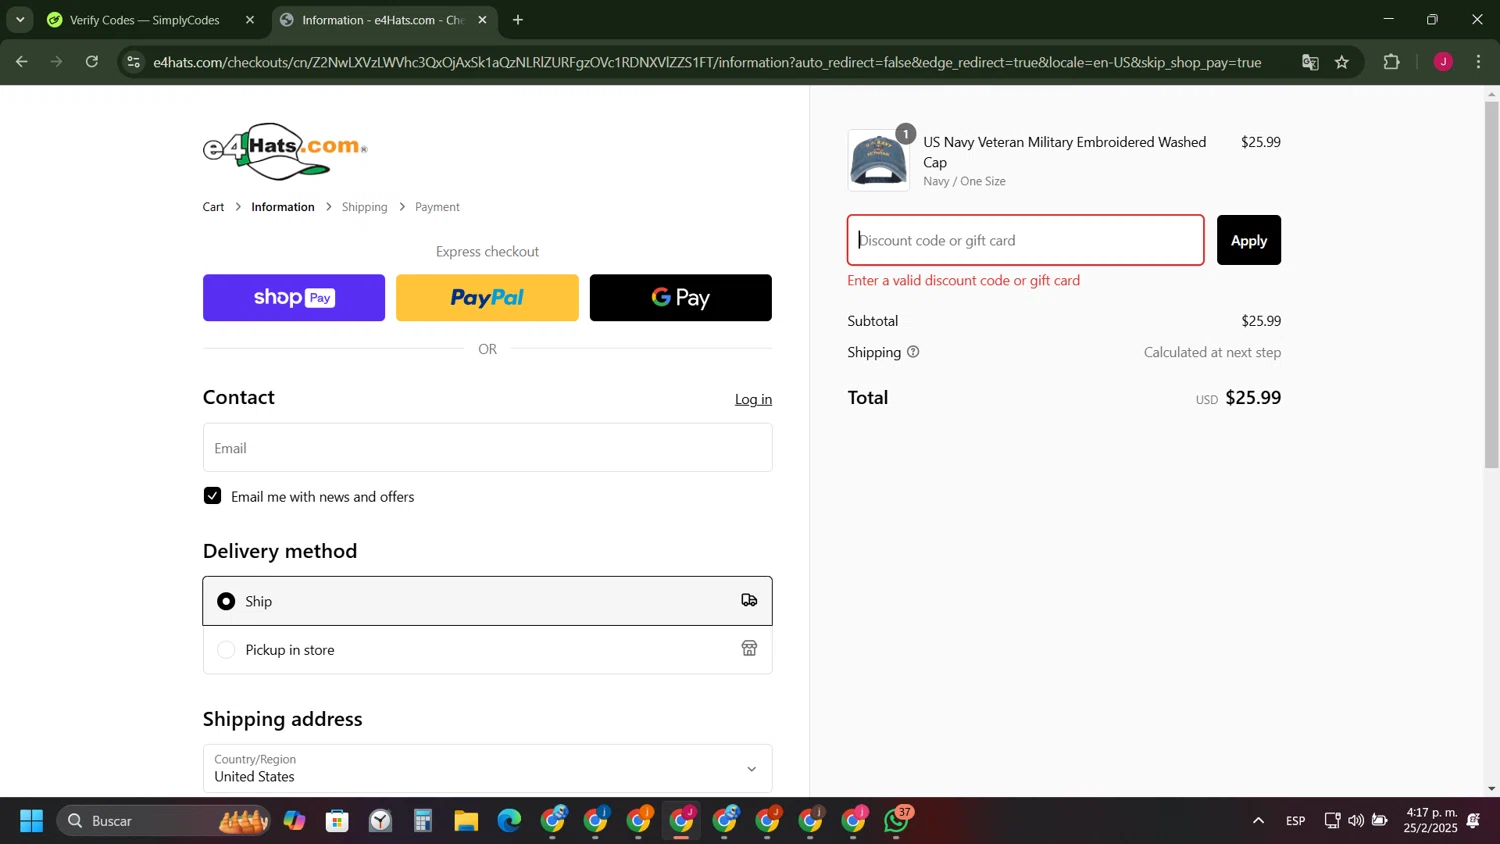Choose the Google Pay express checkout button

(x=681, y=298)
